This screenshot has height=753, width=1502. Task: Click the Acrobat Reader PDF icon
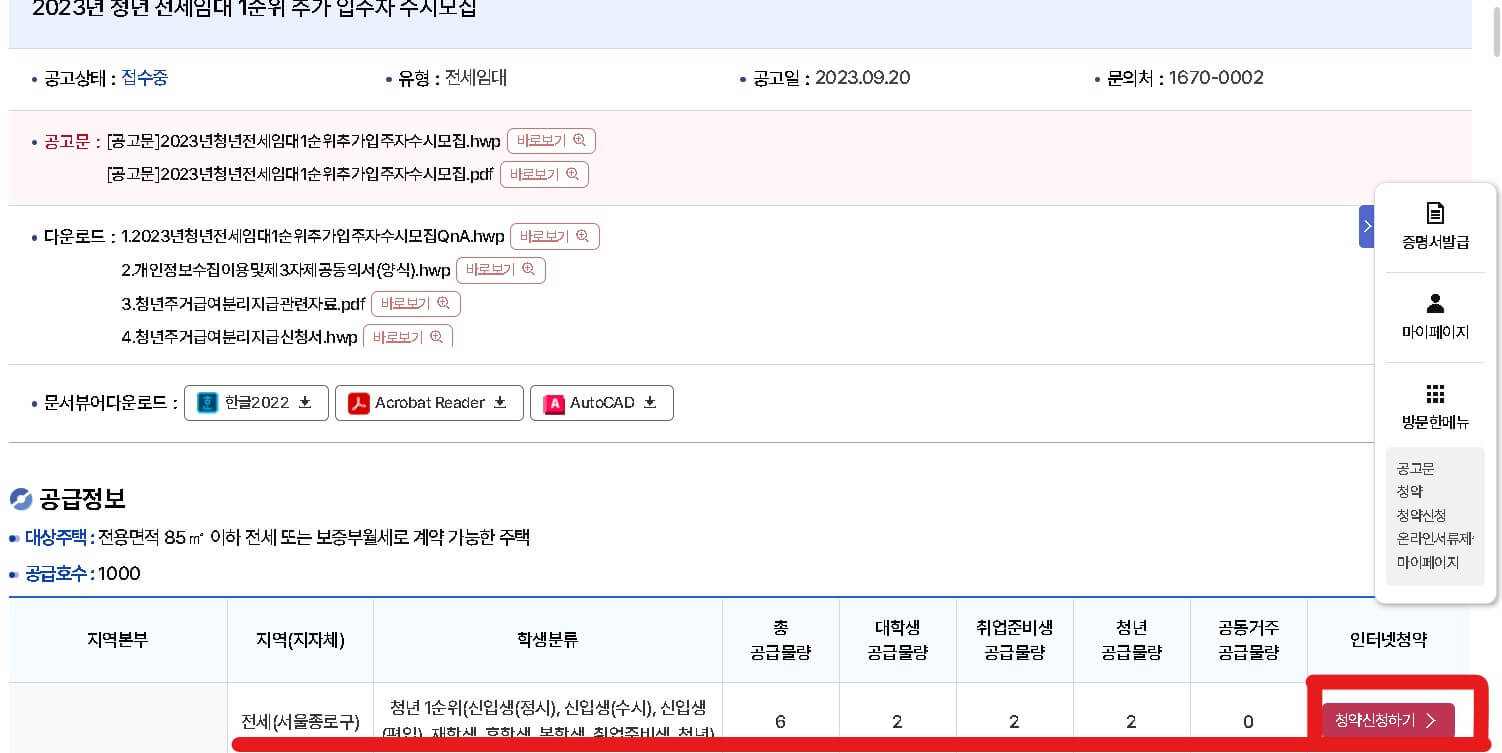358,403
